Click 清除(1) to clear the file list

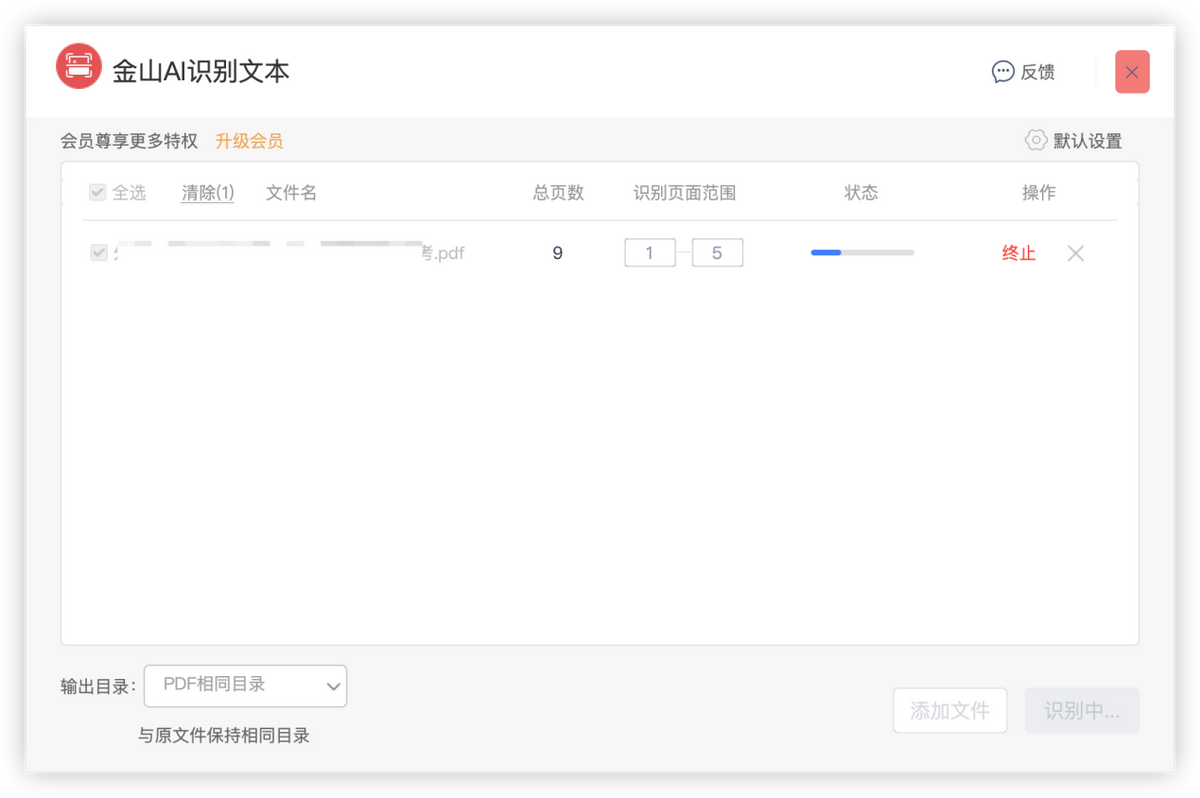click(x=208, y=193)
